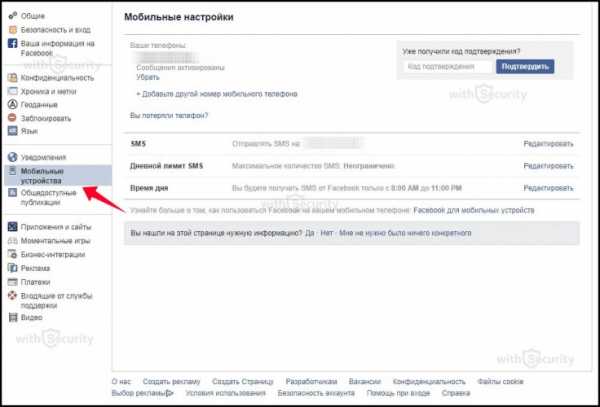The width and height of the screenshot is (600, 407).
Task: Click the timeline icon beside Хроника и метки
Action: click(13, 91)
